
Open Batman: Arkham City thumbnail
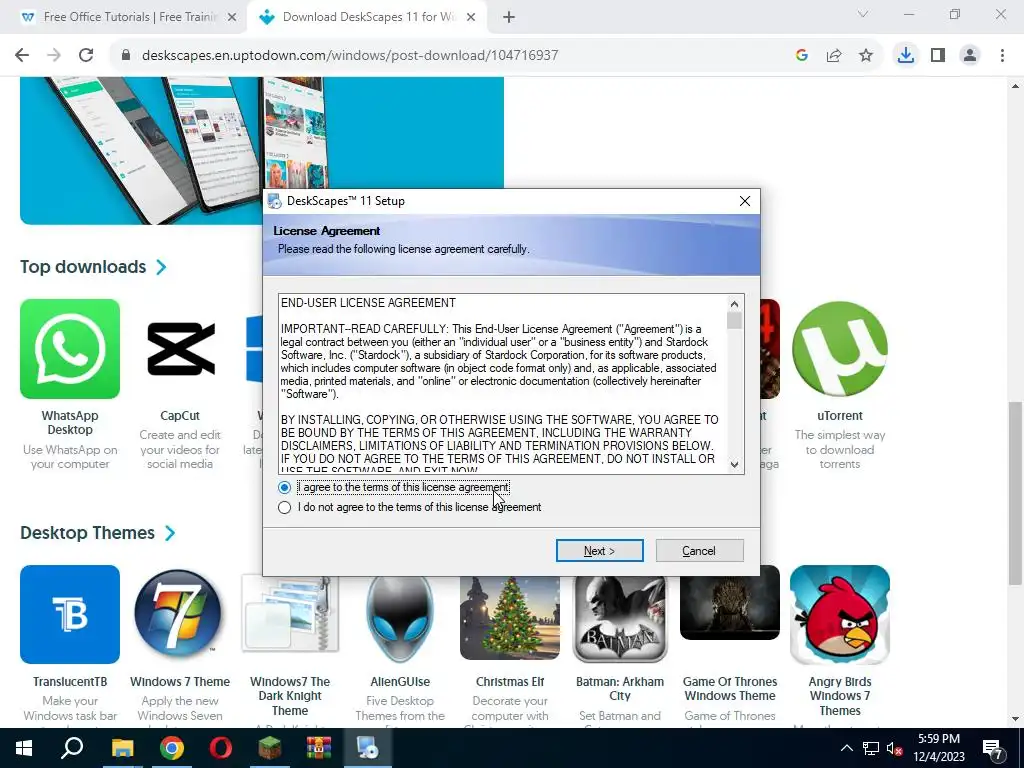(x=620, y=619)
